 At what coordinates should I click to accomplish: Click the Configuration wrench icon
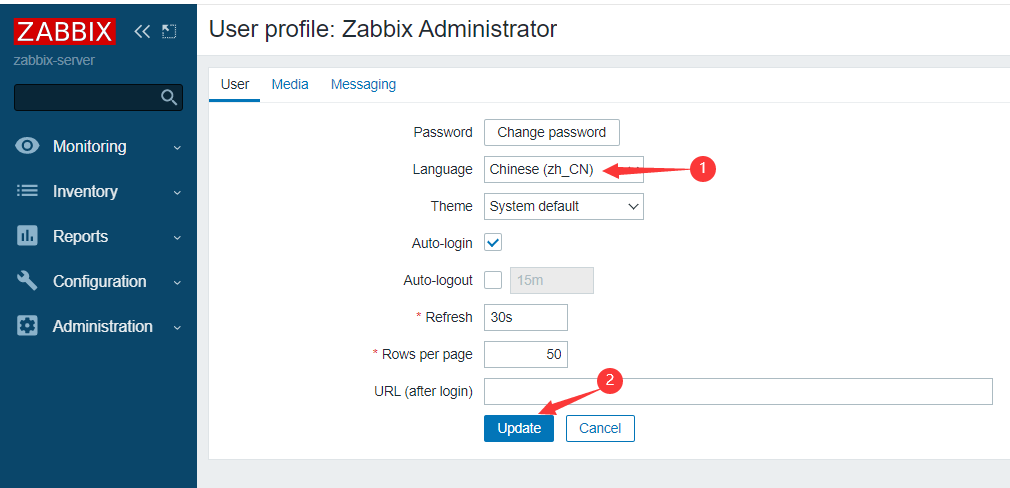click(27, 281)
